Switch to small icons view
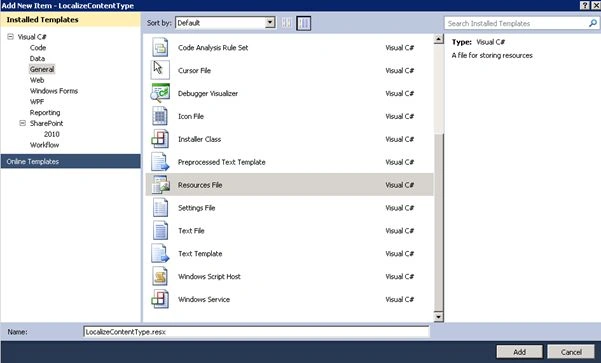 286,23
